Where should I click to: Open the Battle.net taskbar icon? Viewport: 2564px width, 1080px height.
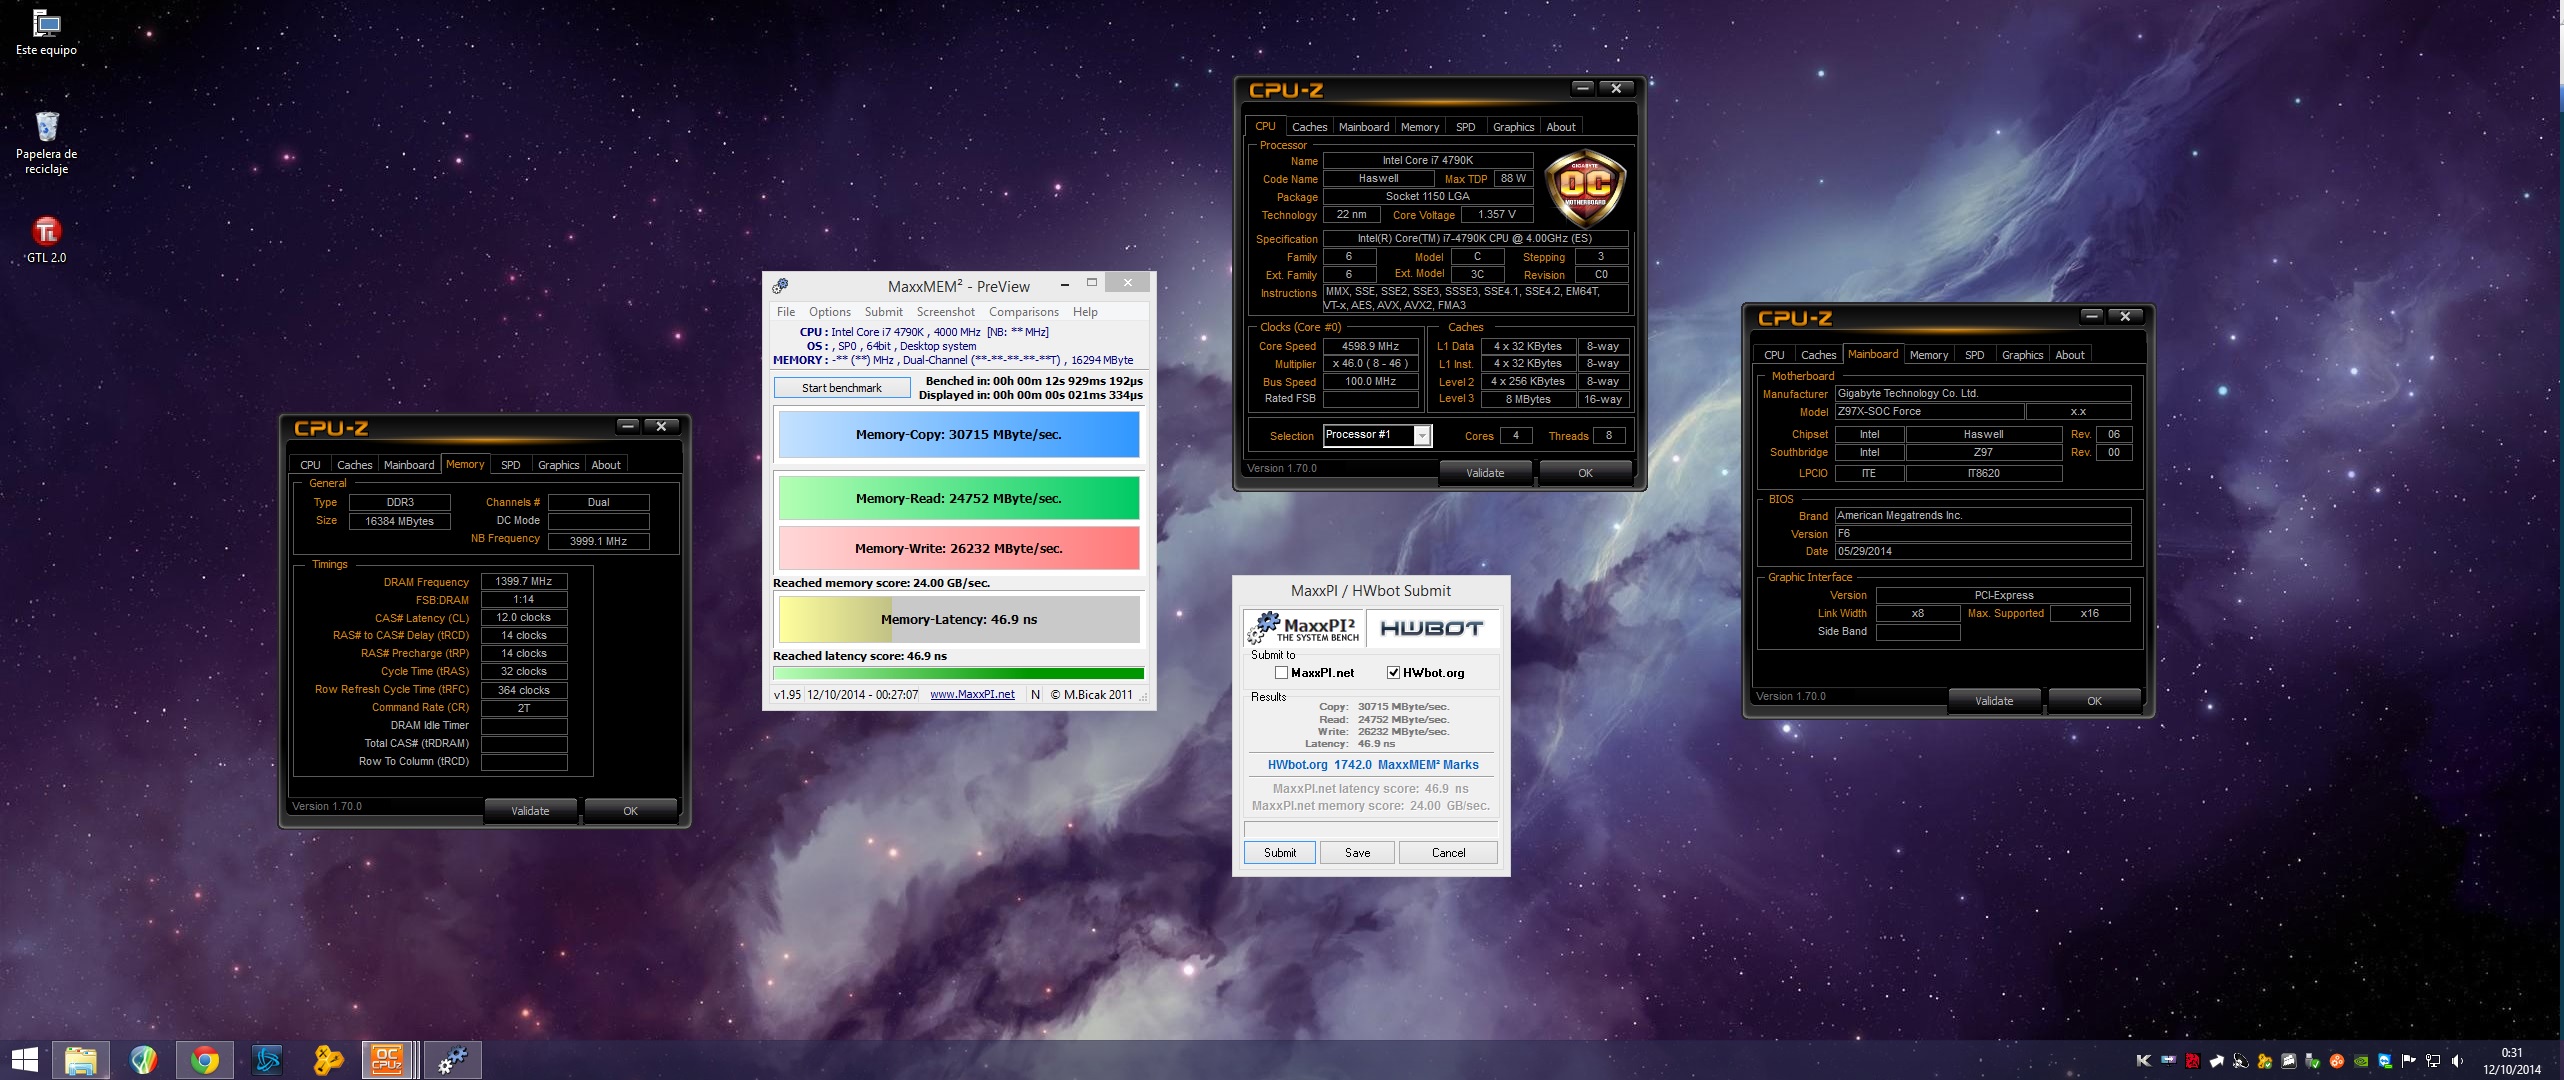pos(267,1060)
